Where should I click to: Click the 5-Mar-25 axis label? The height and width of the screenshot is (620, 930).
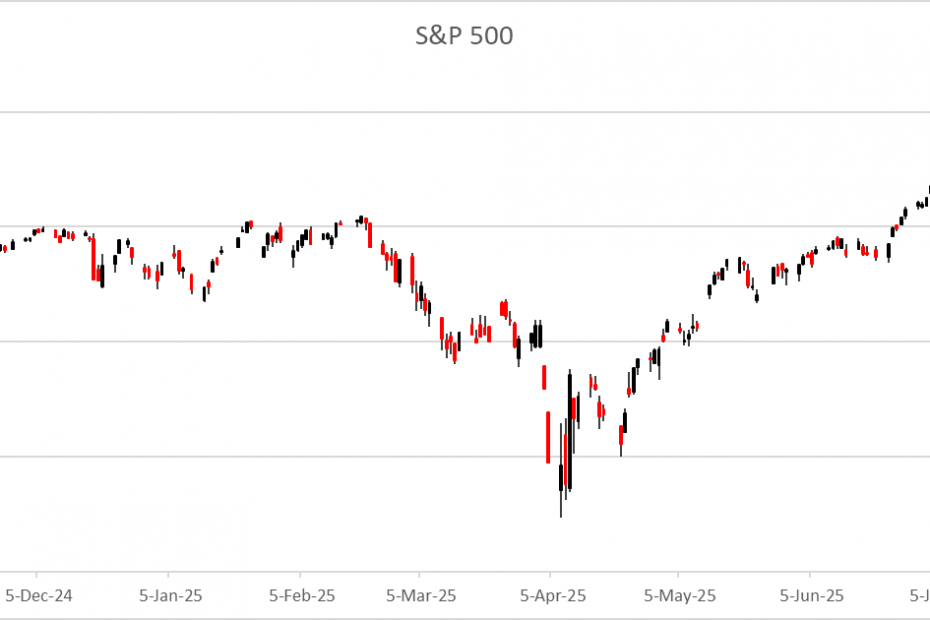click(x=422, y=595)
